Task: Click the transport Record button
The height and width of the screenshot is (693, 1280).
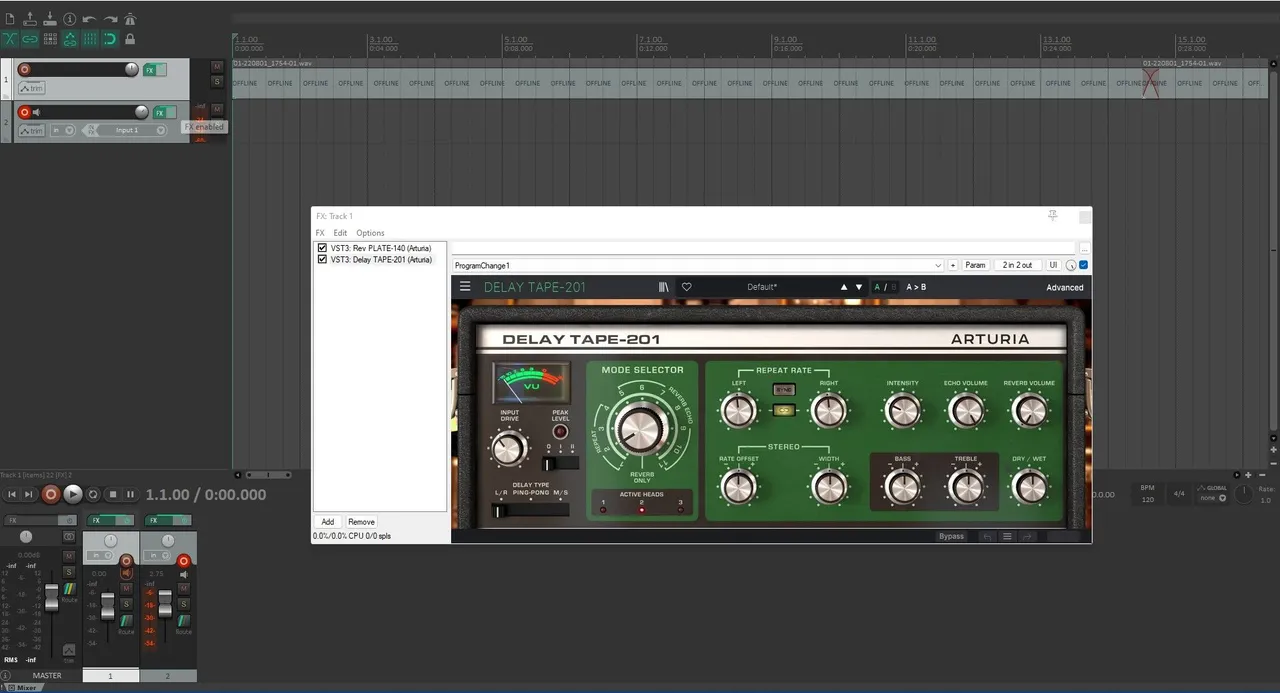Action: tap(51, 494)
